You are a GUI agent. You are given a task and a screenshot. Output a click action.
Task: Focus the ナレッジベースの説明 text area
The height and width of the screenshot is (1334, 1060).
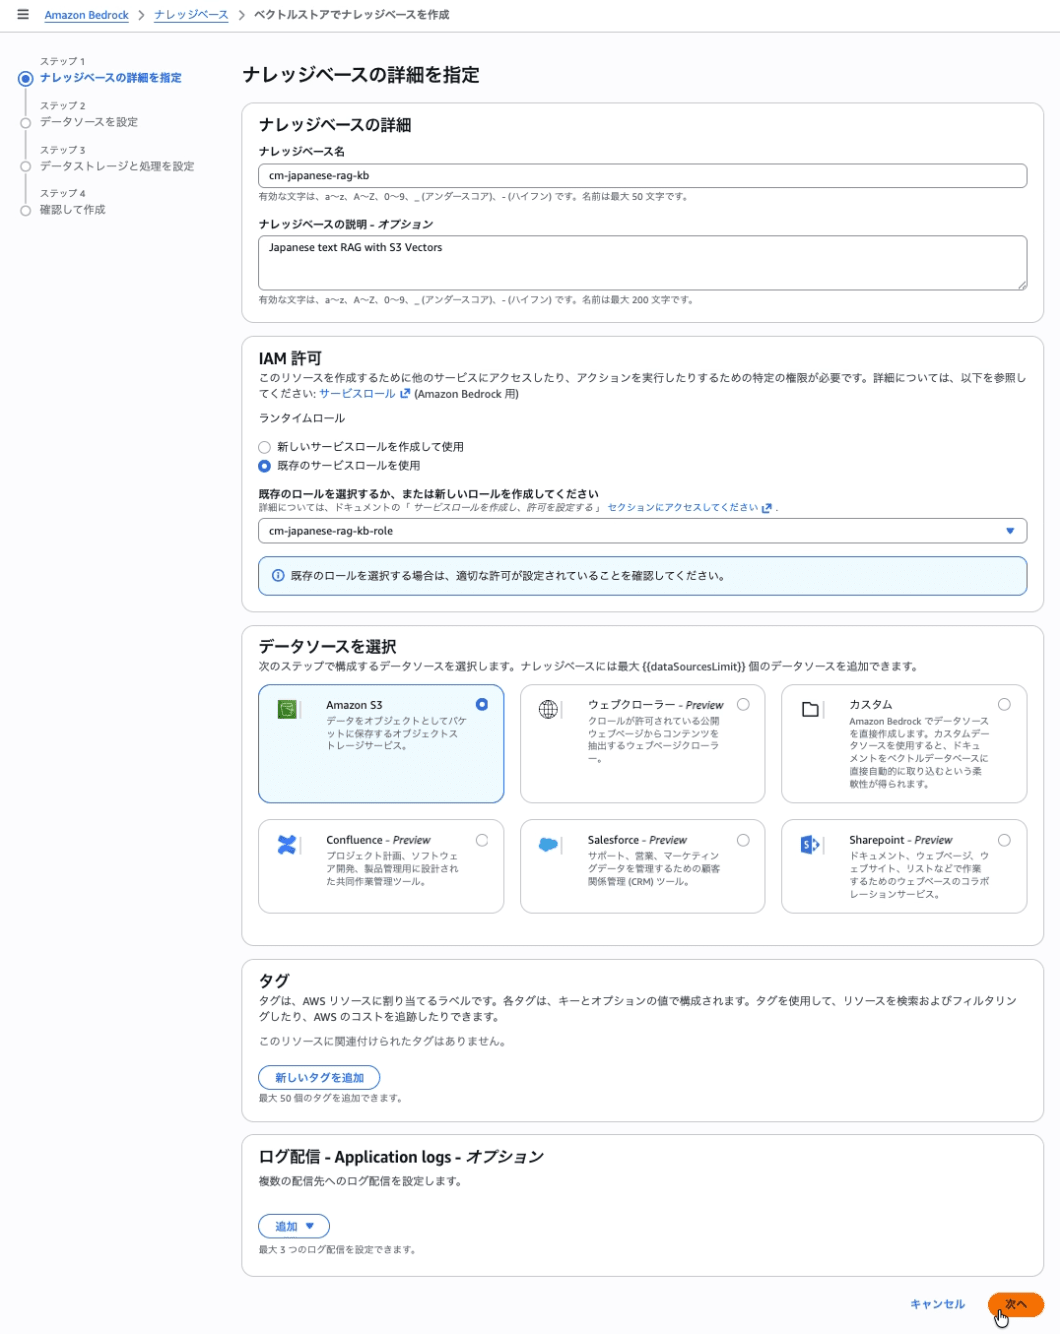pyautogui.click(x=642, y=262)
